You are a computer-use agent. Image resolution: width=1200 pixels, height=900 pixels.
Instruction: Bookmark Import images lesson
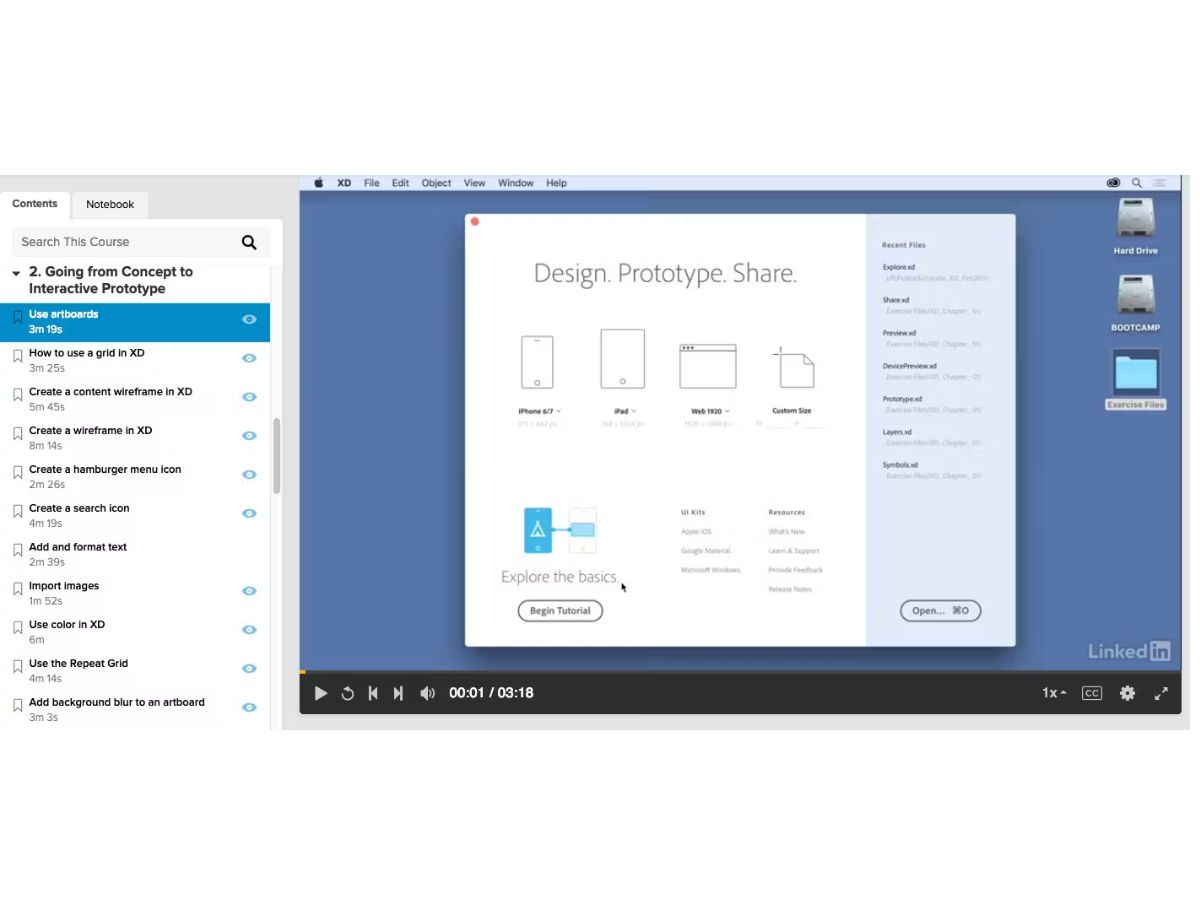click(x=17, y=589)
